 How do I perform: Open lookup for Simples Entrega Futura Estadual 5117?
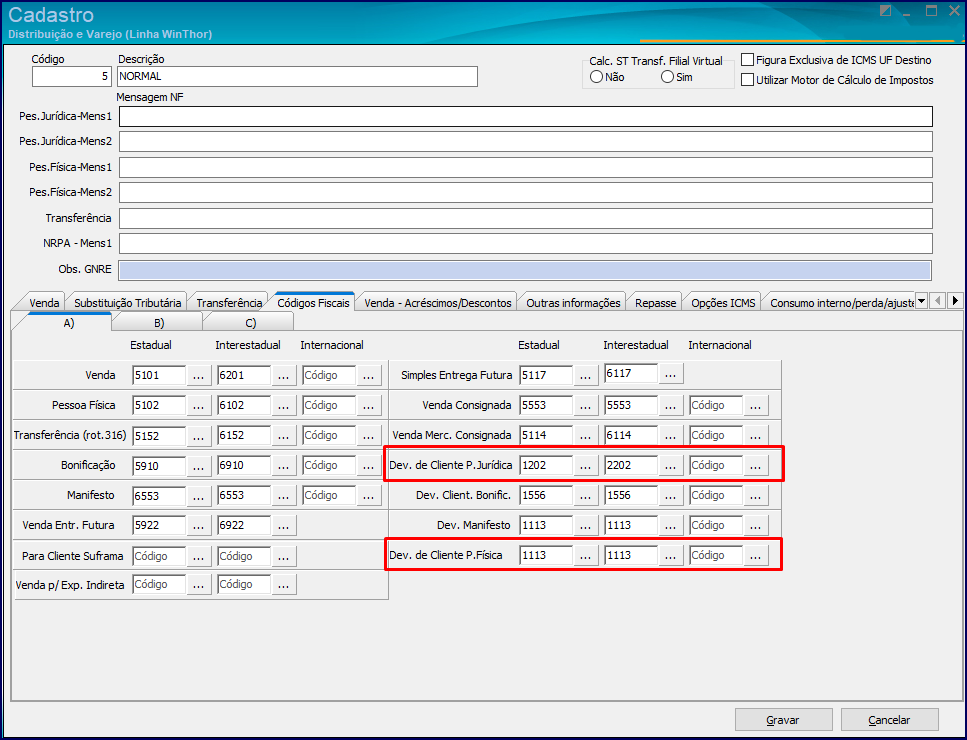pyautogui.click(x=585, y=376)
